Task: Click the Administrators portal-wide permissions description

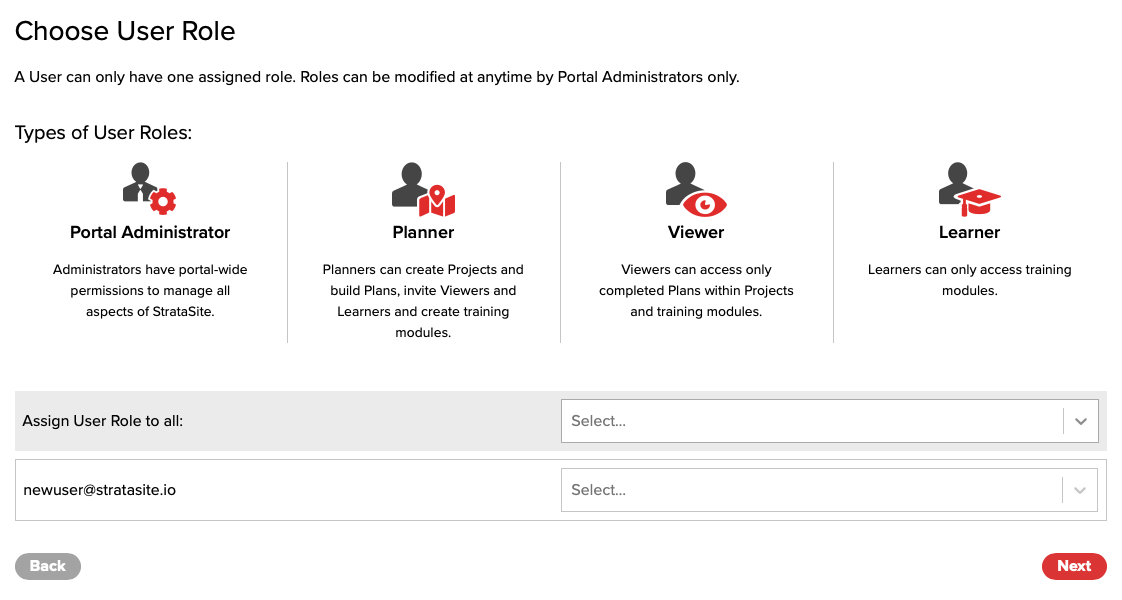Action: pos(150,290)
